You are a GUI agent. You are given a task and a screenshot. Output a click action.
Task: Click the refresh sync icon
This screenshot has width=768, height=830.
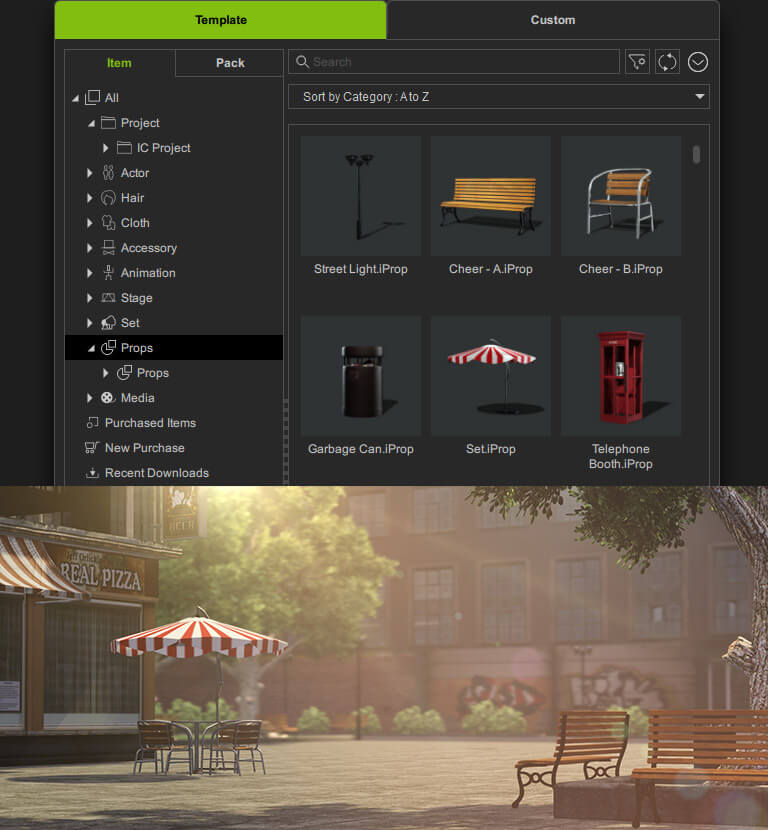click(x=667, y=62)
